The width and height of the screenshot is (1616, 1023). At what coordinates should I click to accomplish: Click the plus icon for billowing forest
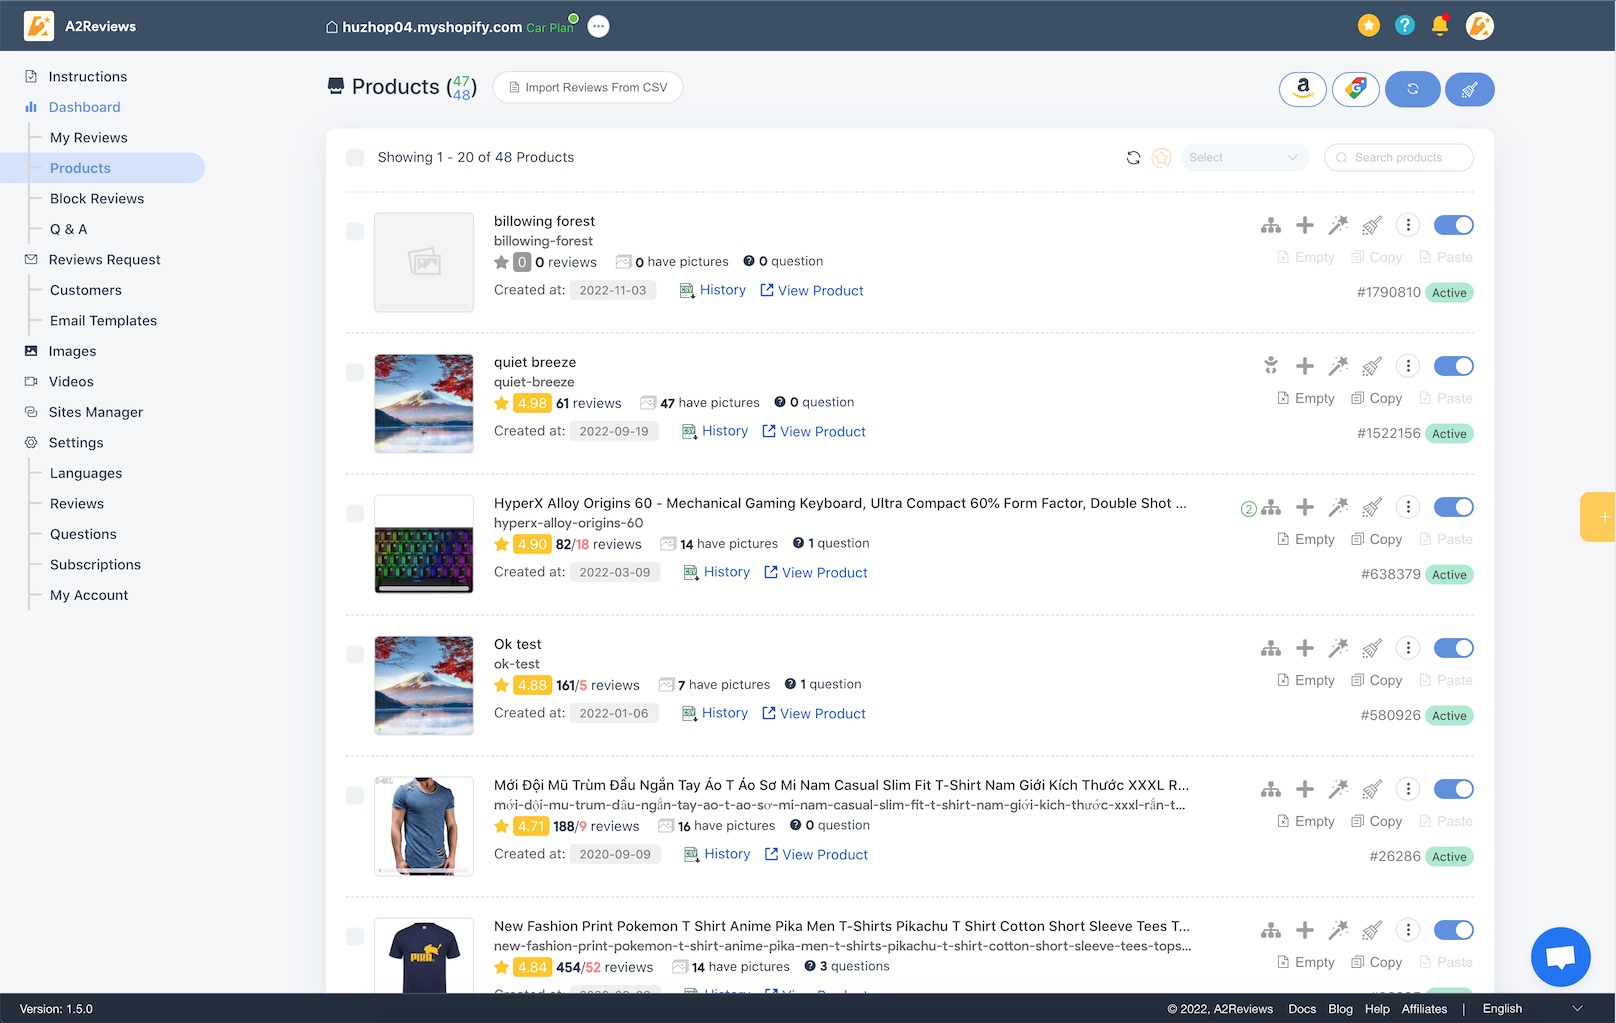click(1305, 225)
